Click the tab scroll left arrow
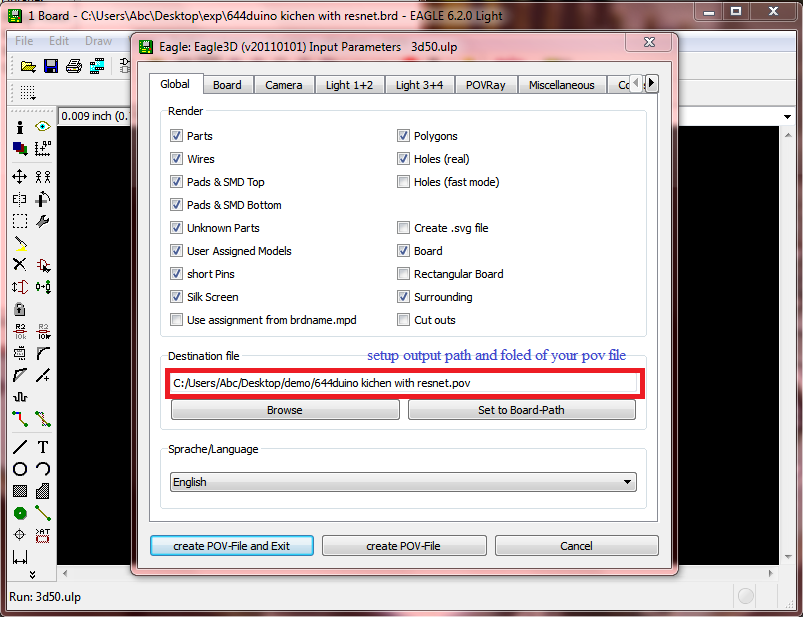 (x=636, y=82)
